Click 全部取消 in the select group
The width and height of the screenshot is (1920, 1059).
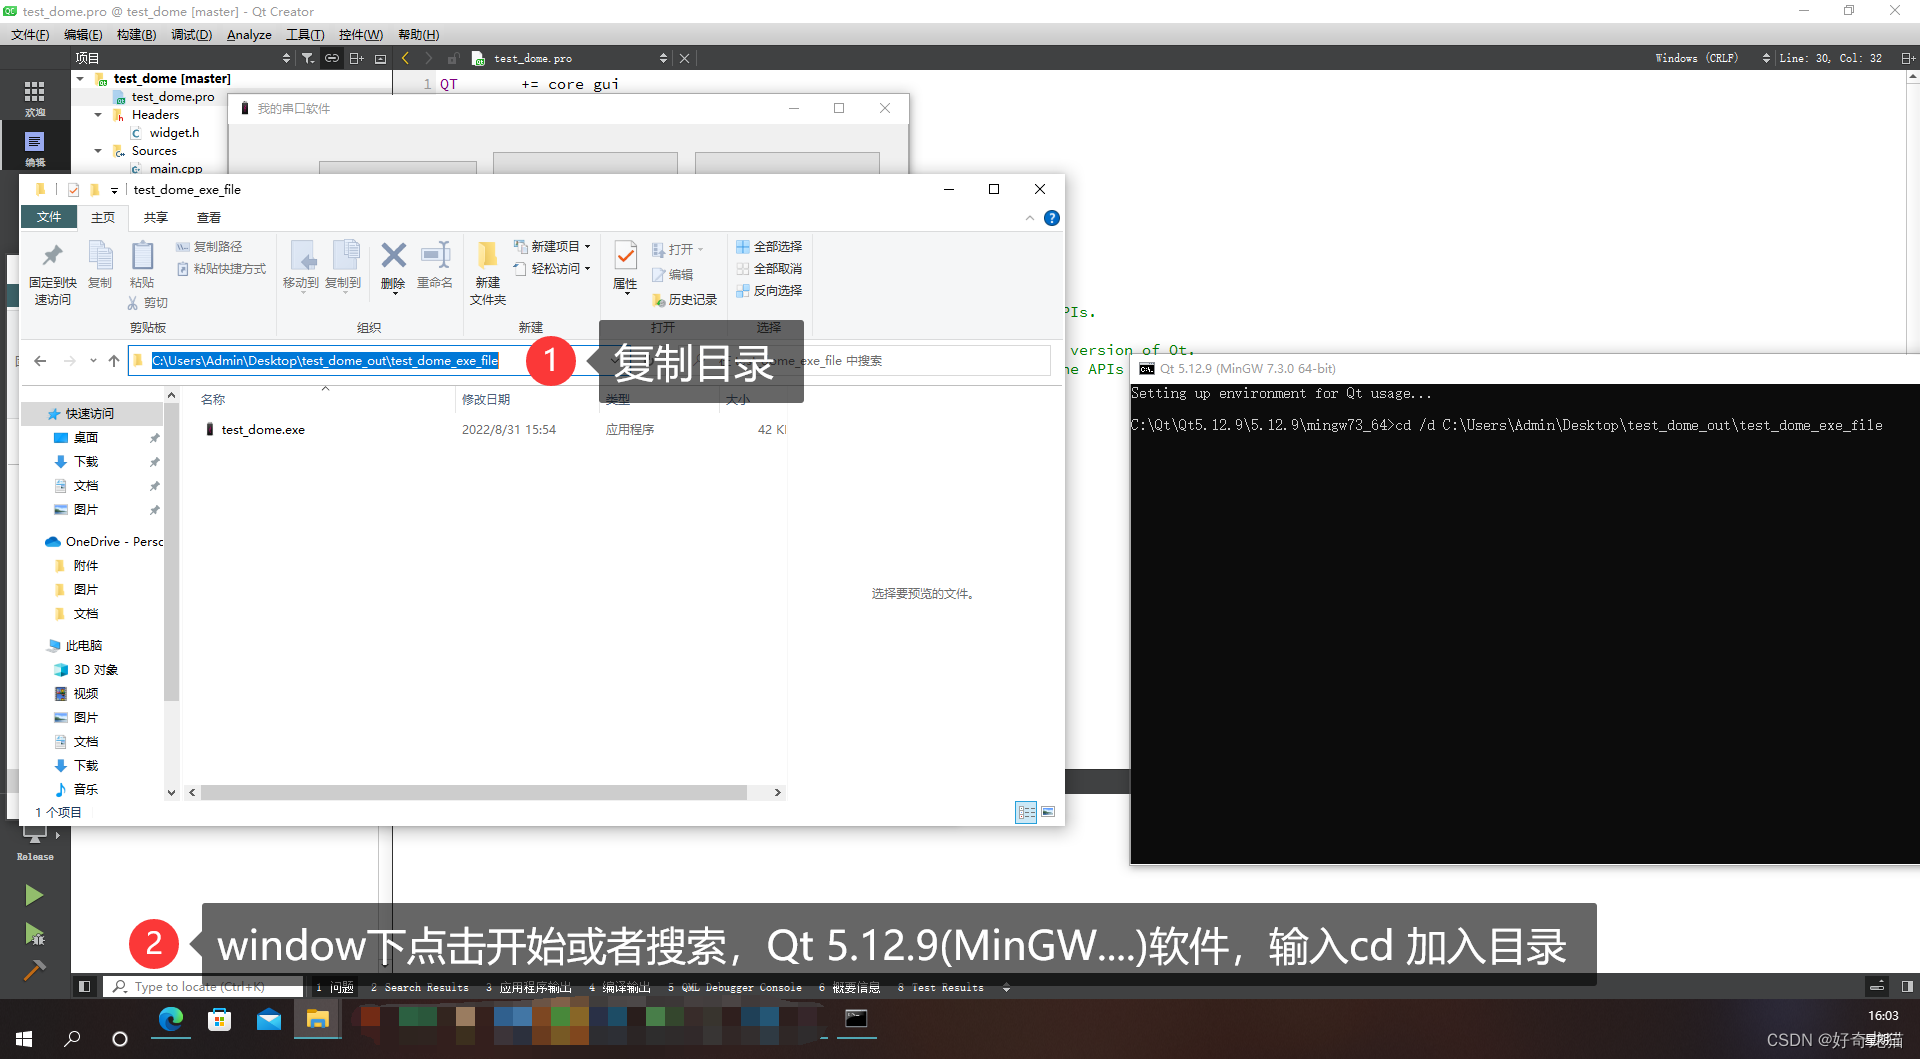pyautogui.click(x=769, y=268)
